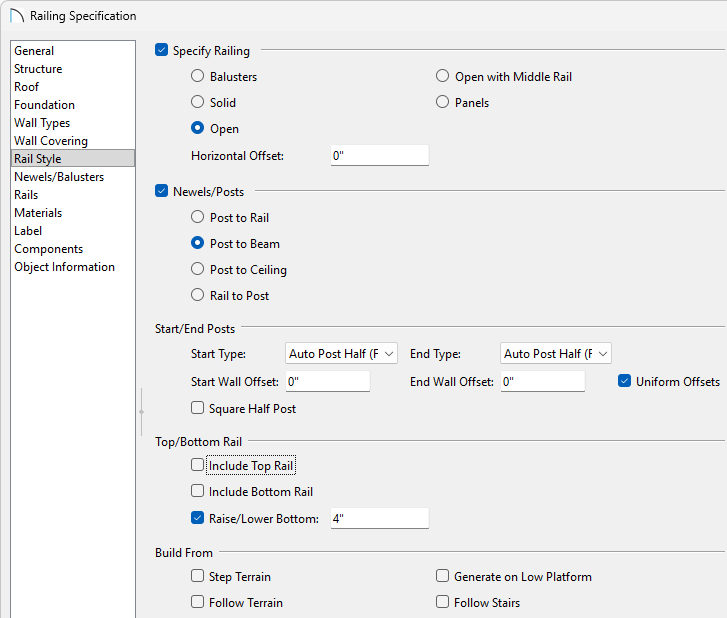Open the Materials panel
This screenshot has width=727, height=618.
point(73,213)
